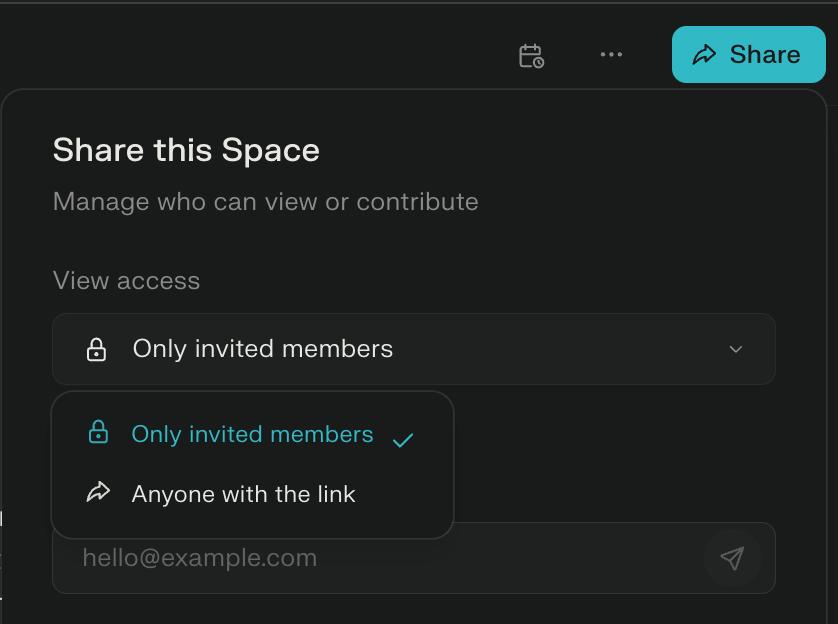Click the teal Share button

[x=748, y=55]
